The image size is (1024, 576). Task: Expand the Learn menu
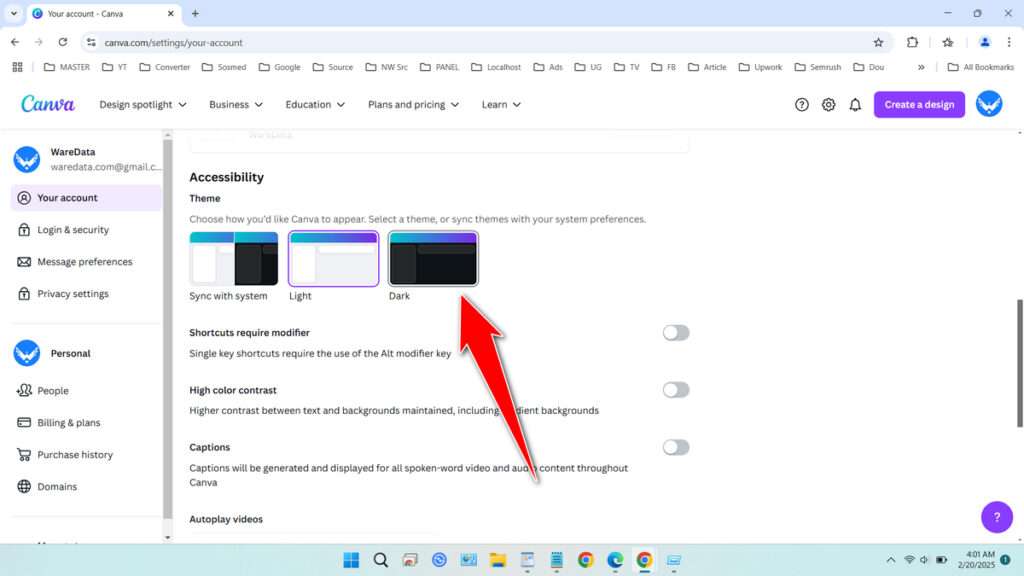(x=501, y=104)
